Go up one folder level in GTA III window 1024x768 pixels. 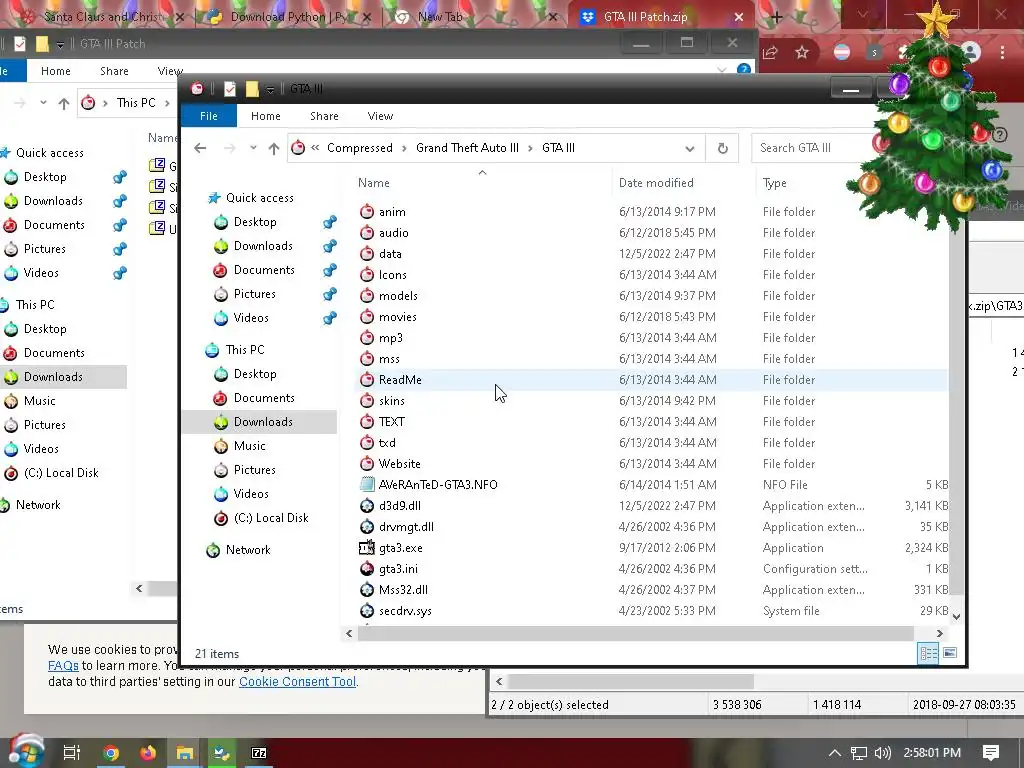point(274,148)
